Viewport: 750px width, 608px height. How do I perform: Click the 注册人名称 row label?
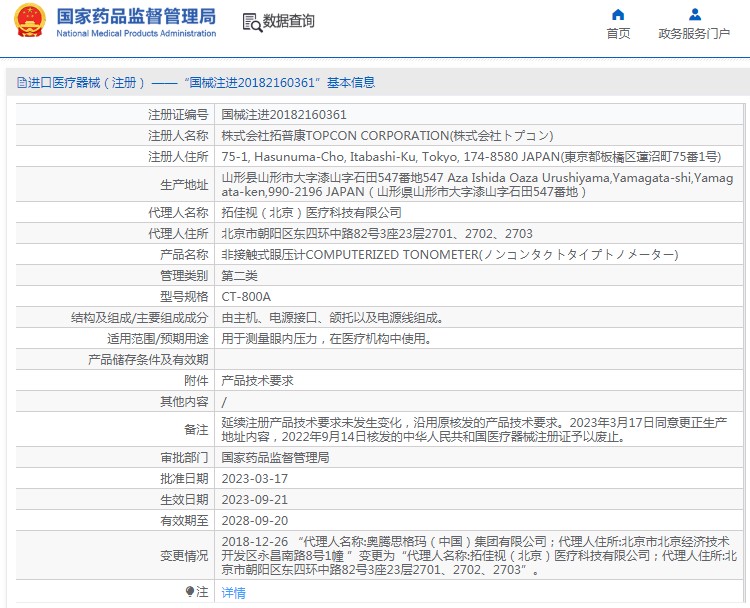(178, 135)
